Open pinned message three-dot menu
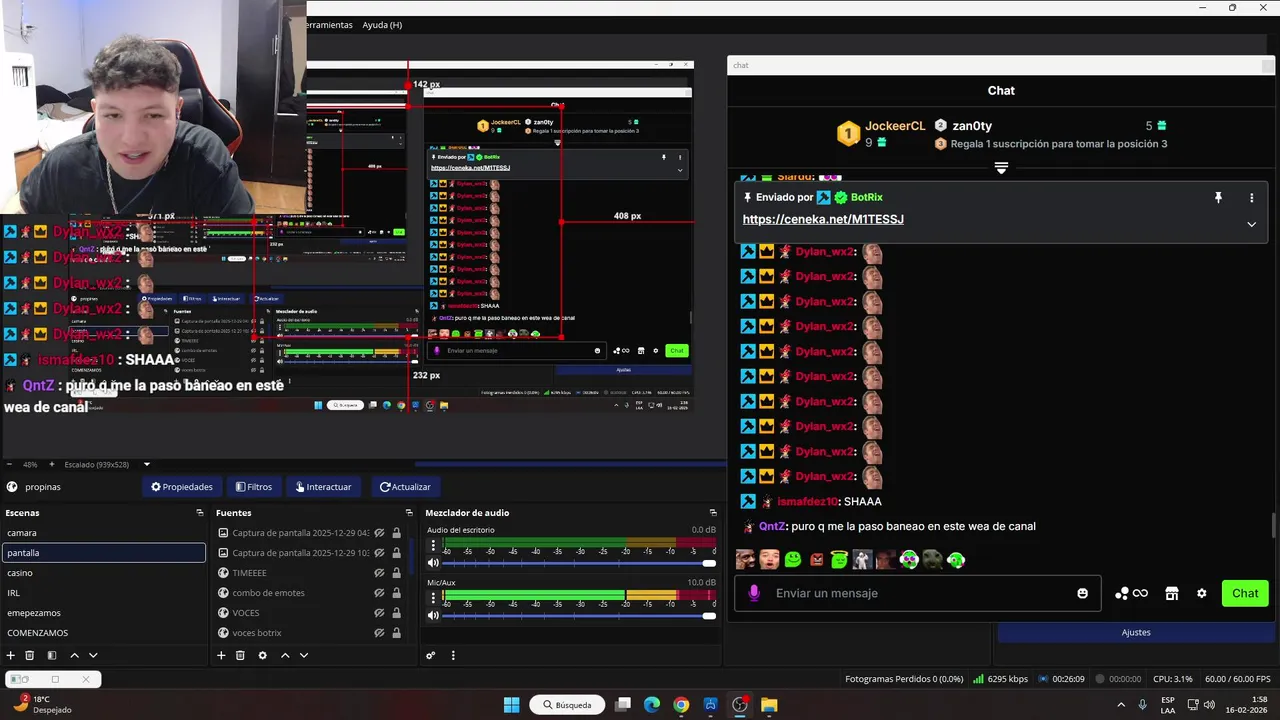The height and width of the screenshot is (720, 1280). click(1251, 198)
